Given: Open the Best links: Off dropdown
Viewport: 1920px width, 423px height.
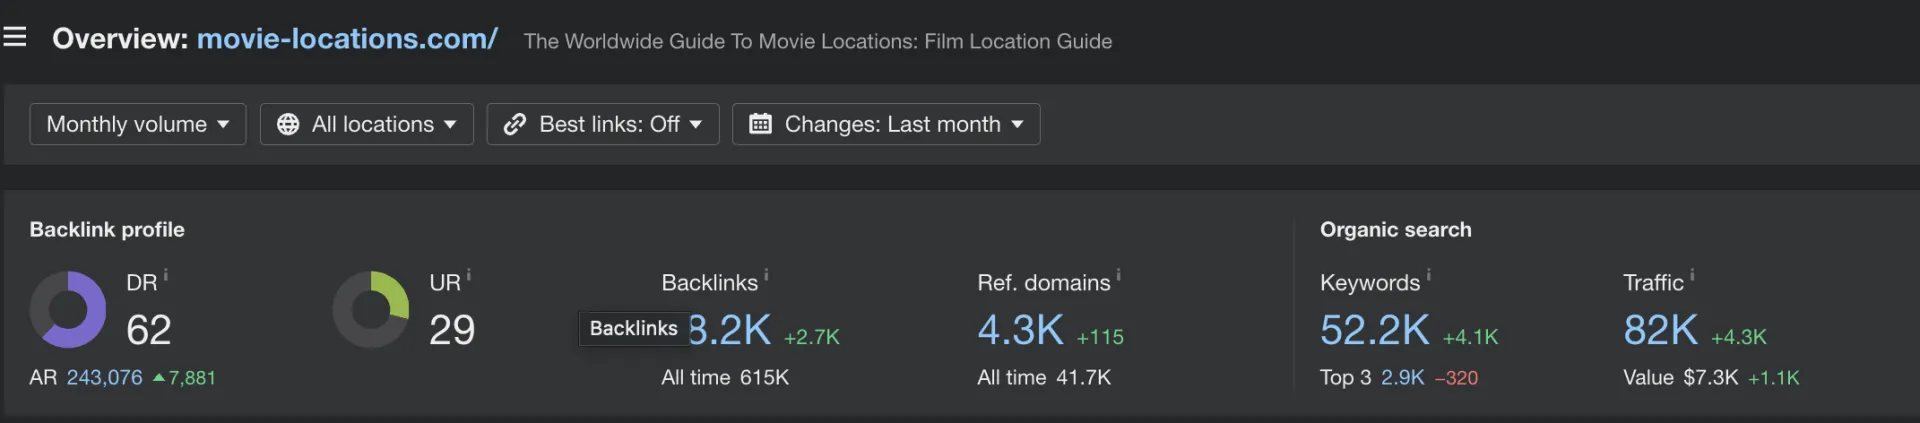Looking at the screenshot, I should (x=603, y=124).
